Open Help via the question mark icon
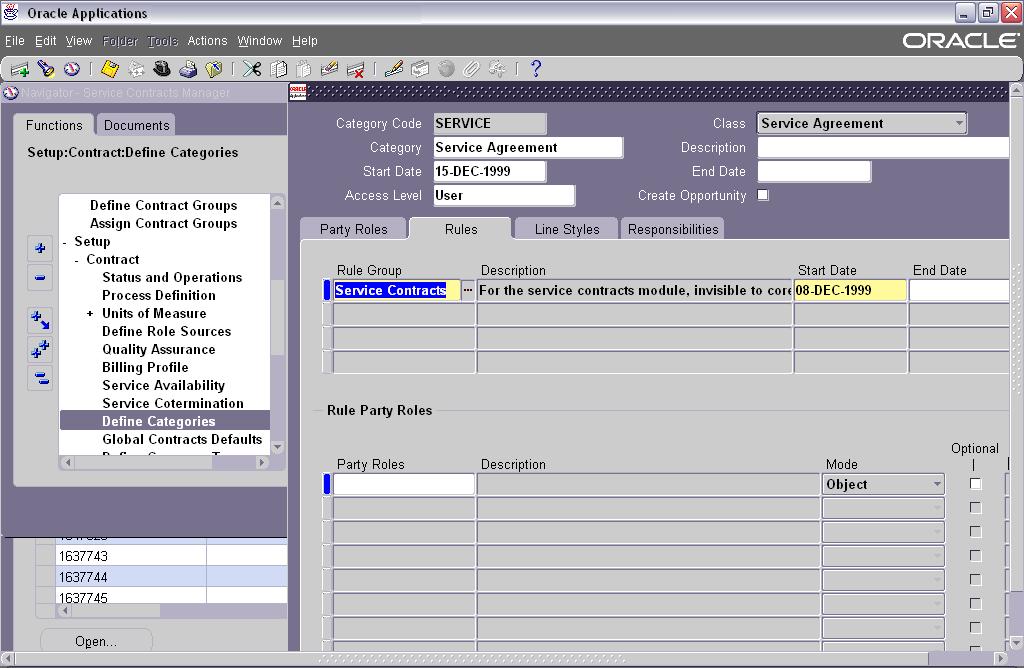Image resolution: width=1024 pixels, height=668 pixels. click(533, 69)
